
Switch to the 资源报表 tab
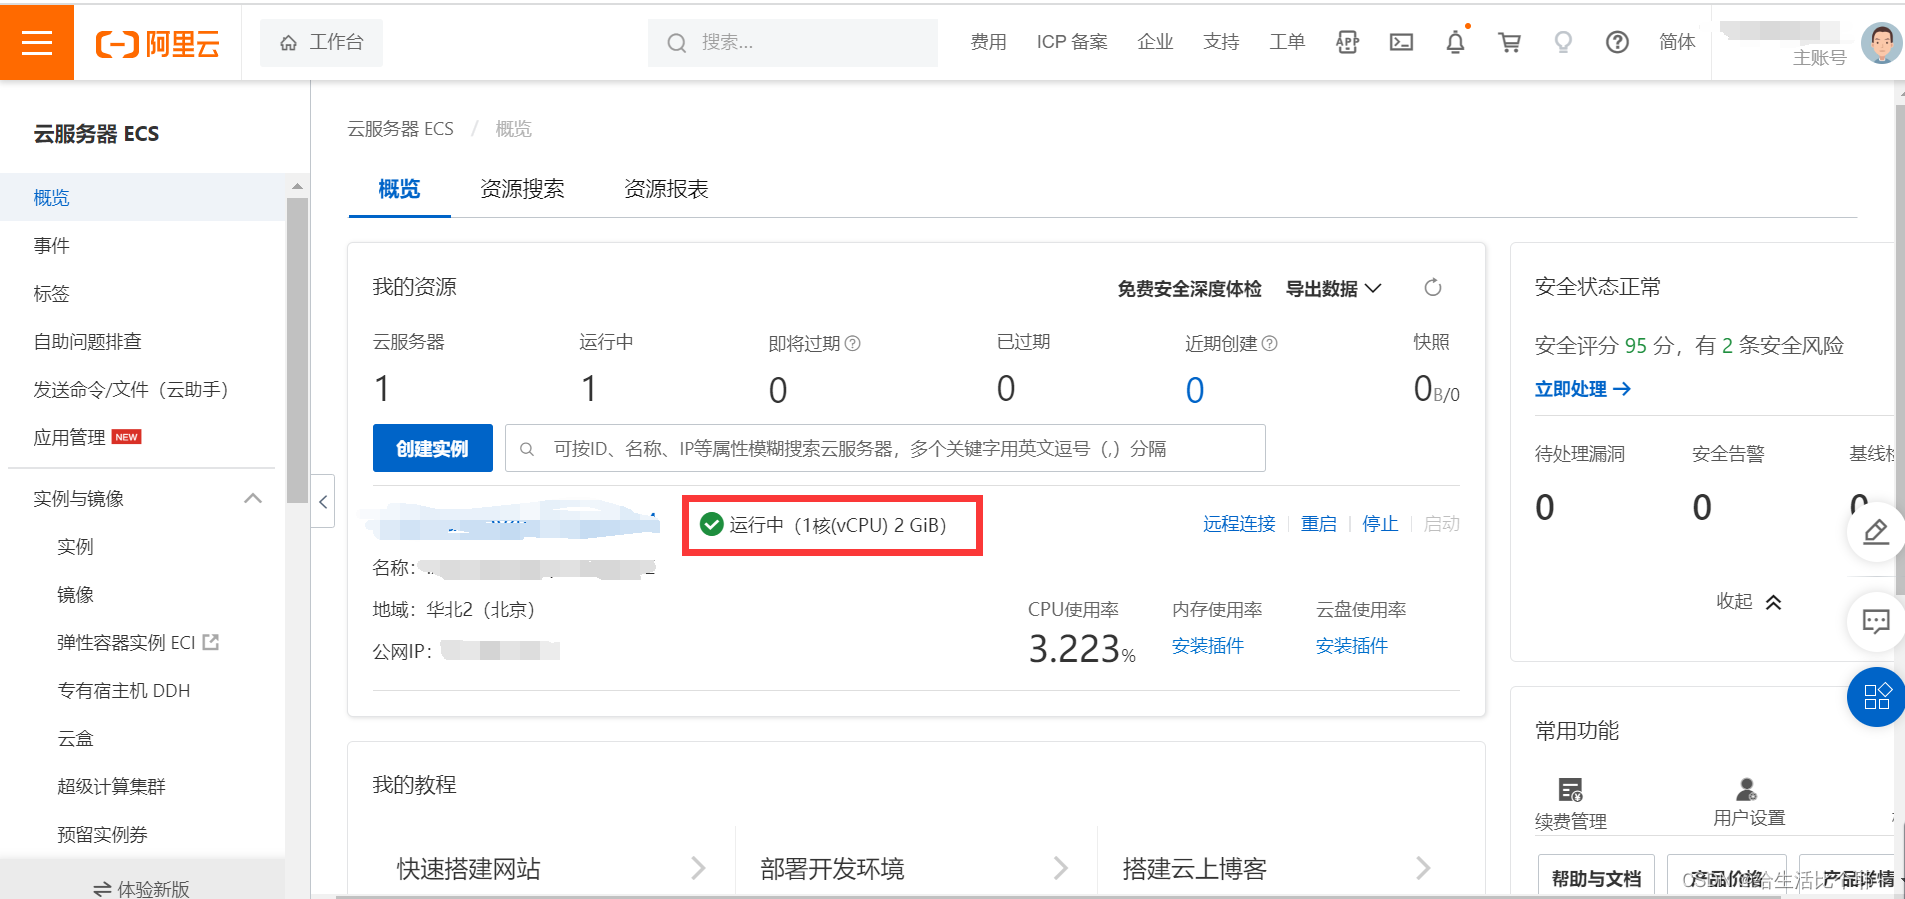pyautogui.click(x=666, y=189)
